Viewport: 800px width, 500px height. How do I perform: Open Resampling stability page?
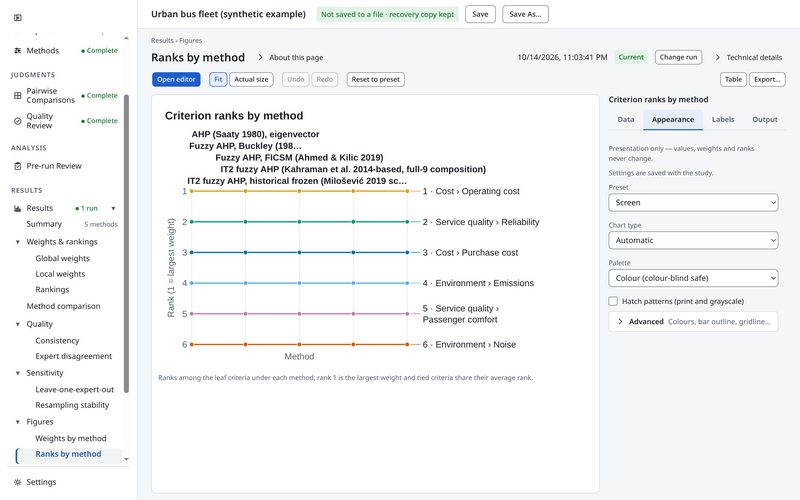coord(72,405)
